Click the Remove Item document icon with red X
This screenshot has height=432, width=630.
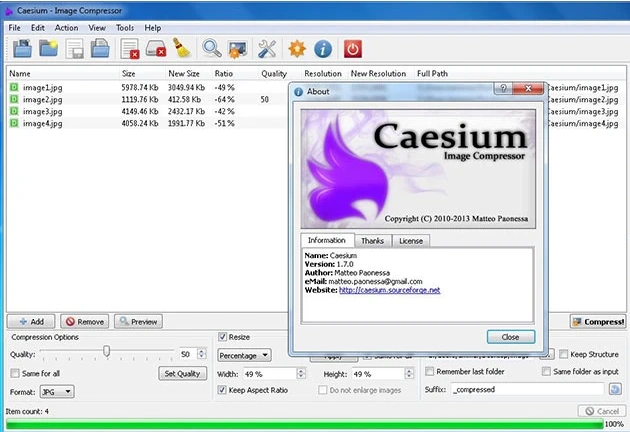(130, 49)
